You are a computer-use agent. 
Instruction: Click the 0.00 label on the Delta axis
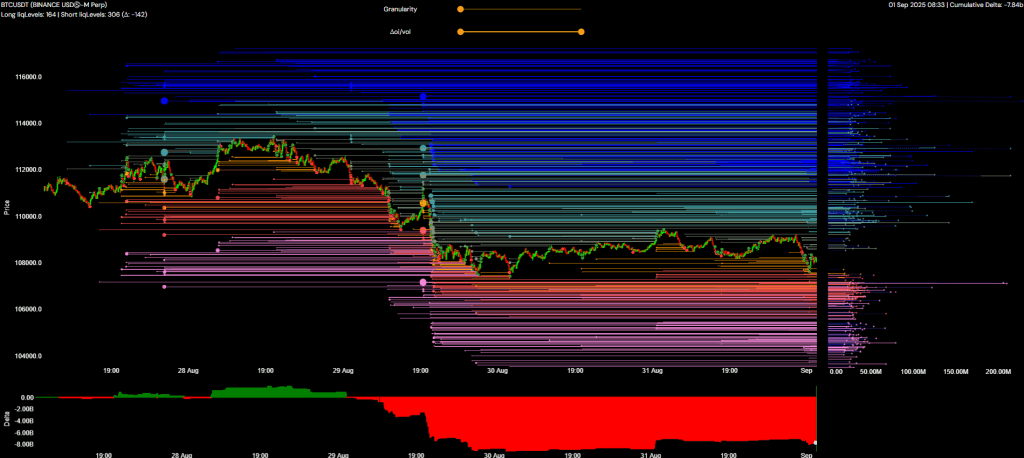[27, 397]
